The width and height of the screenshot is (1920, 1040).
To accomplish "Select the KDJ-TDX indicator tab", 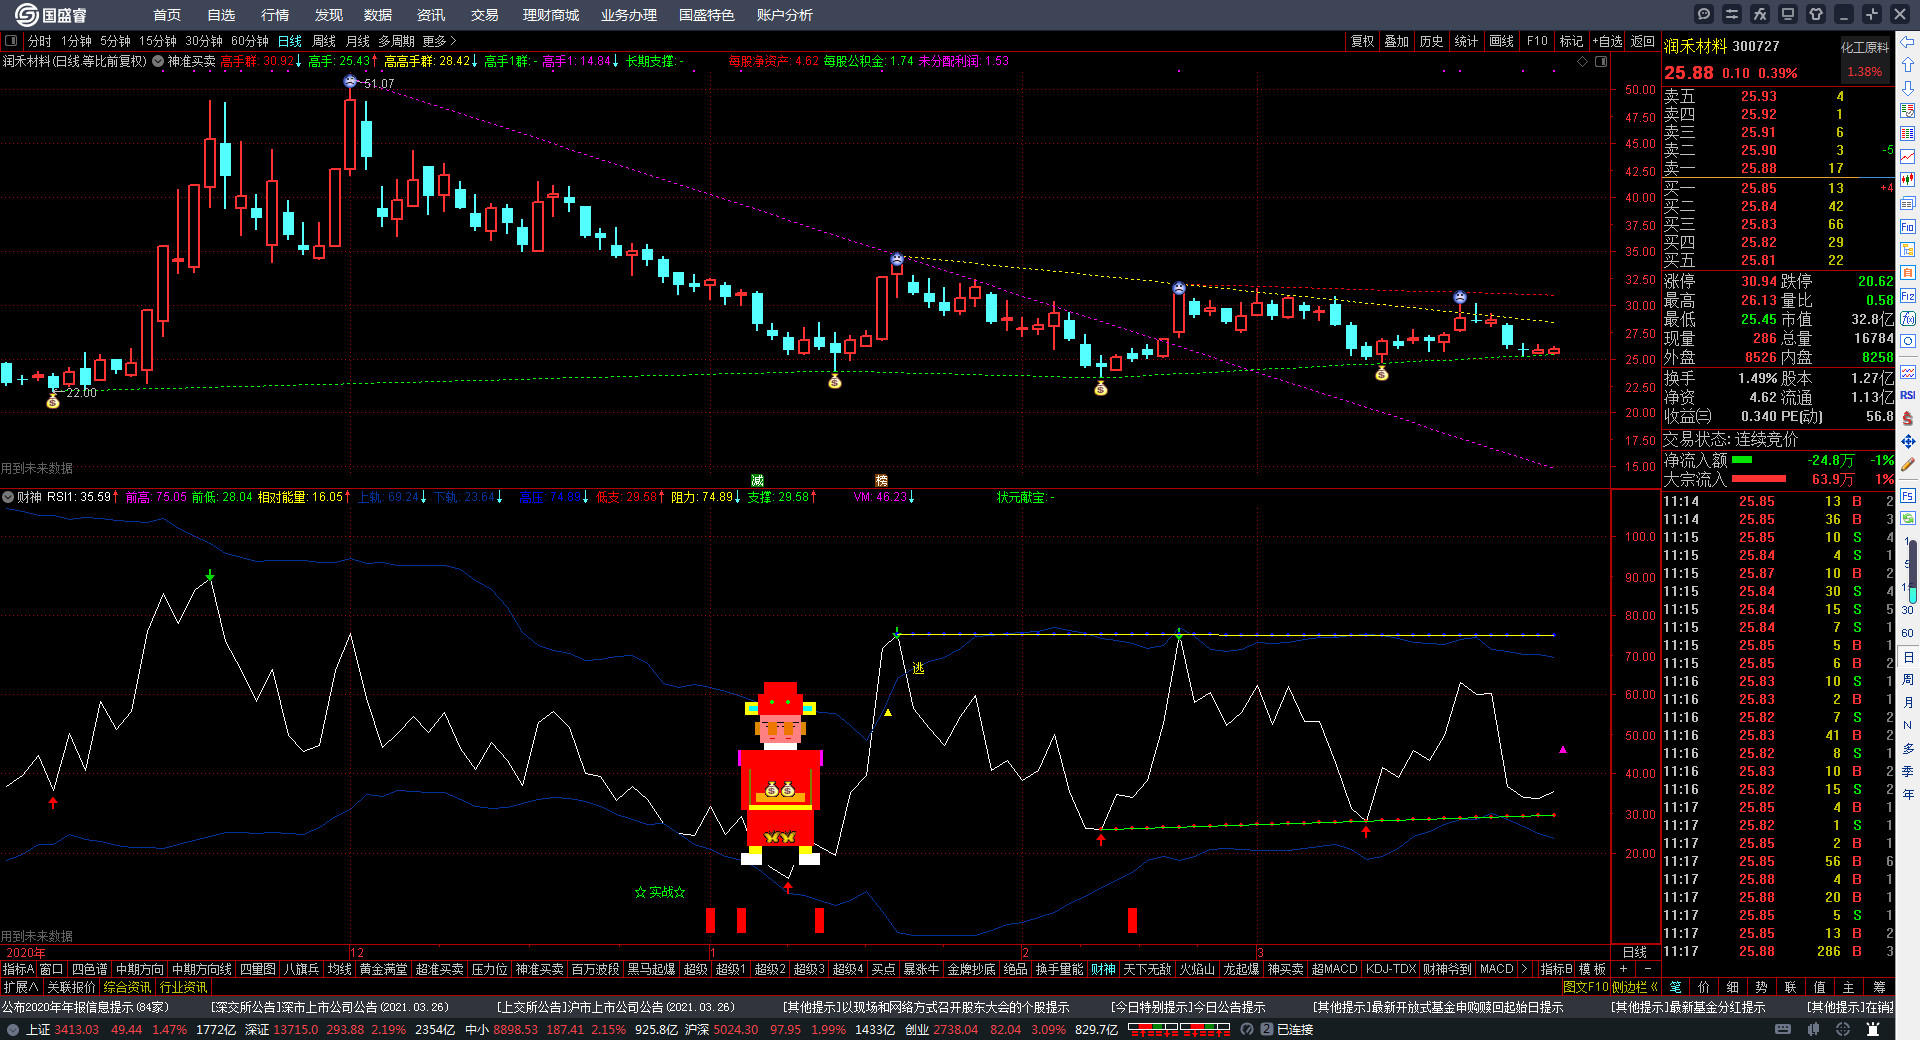I will coord(1391,969).
